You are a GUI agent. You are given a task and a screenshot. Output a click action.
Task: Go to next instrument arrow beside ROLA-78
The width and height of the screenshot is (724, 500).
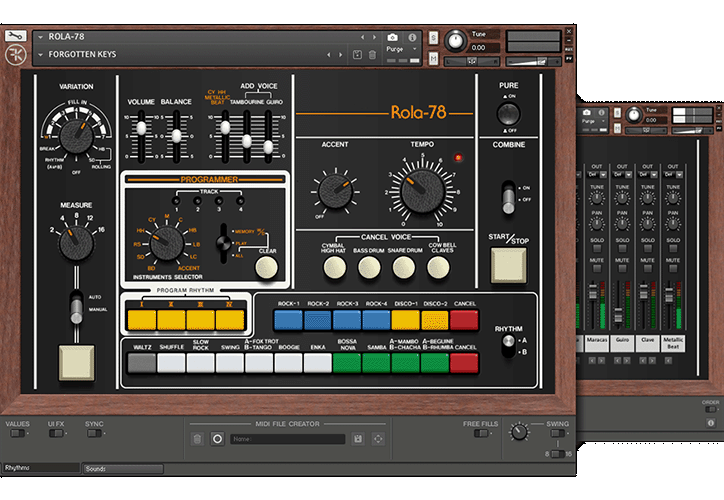click(374, 37)
